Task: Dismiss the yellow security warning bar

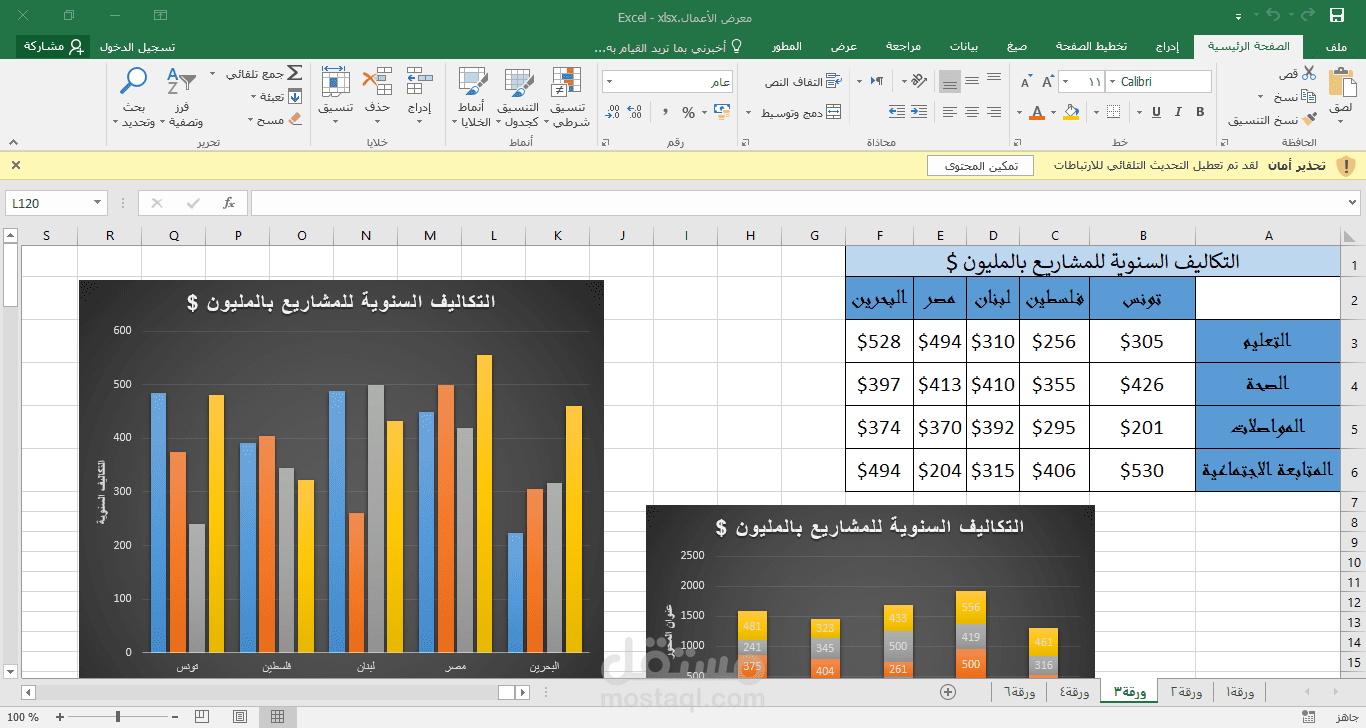Action: click(x=15, y=165)
